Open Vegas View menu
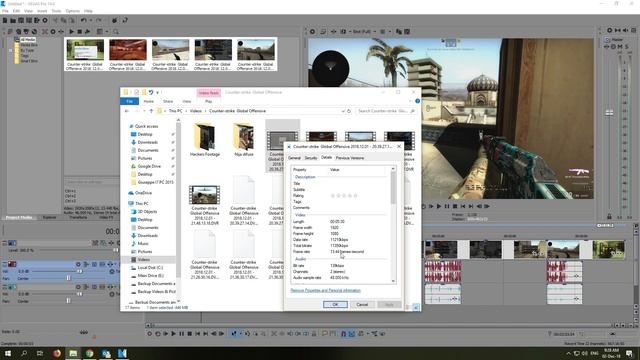 pyautogui.click(x=29, y=11)
